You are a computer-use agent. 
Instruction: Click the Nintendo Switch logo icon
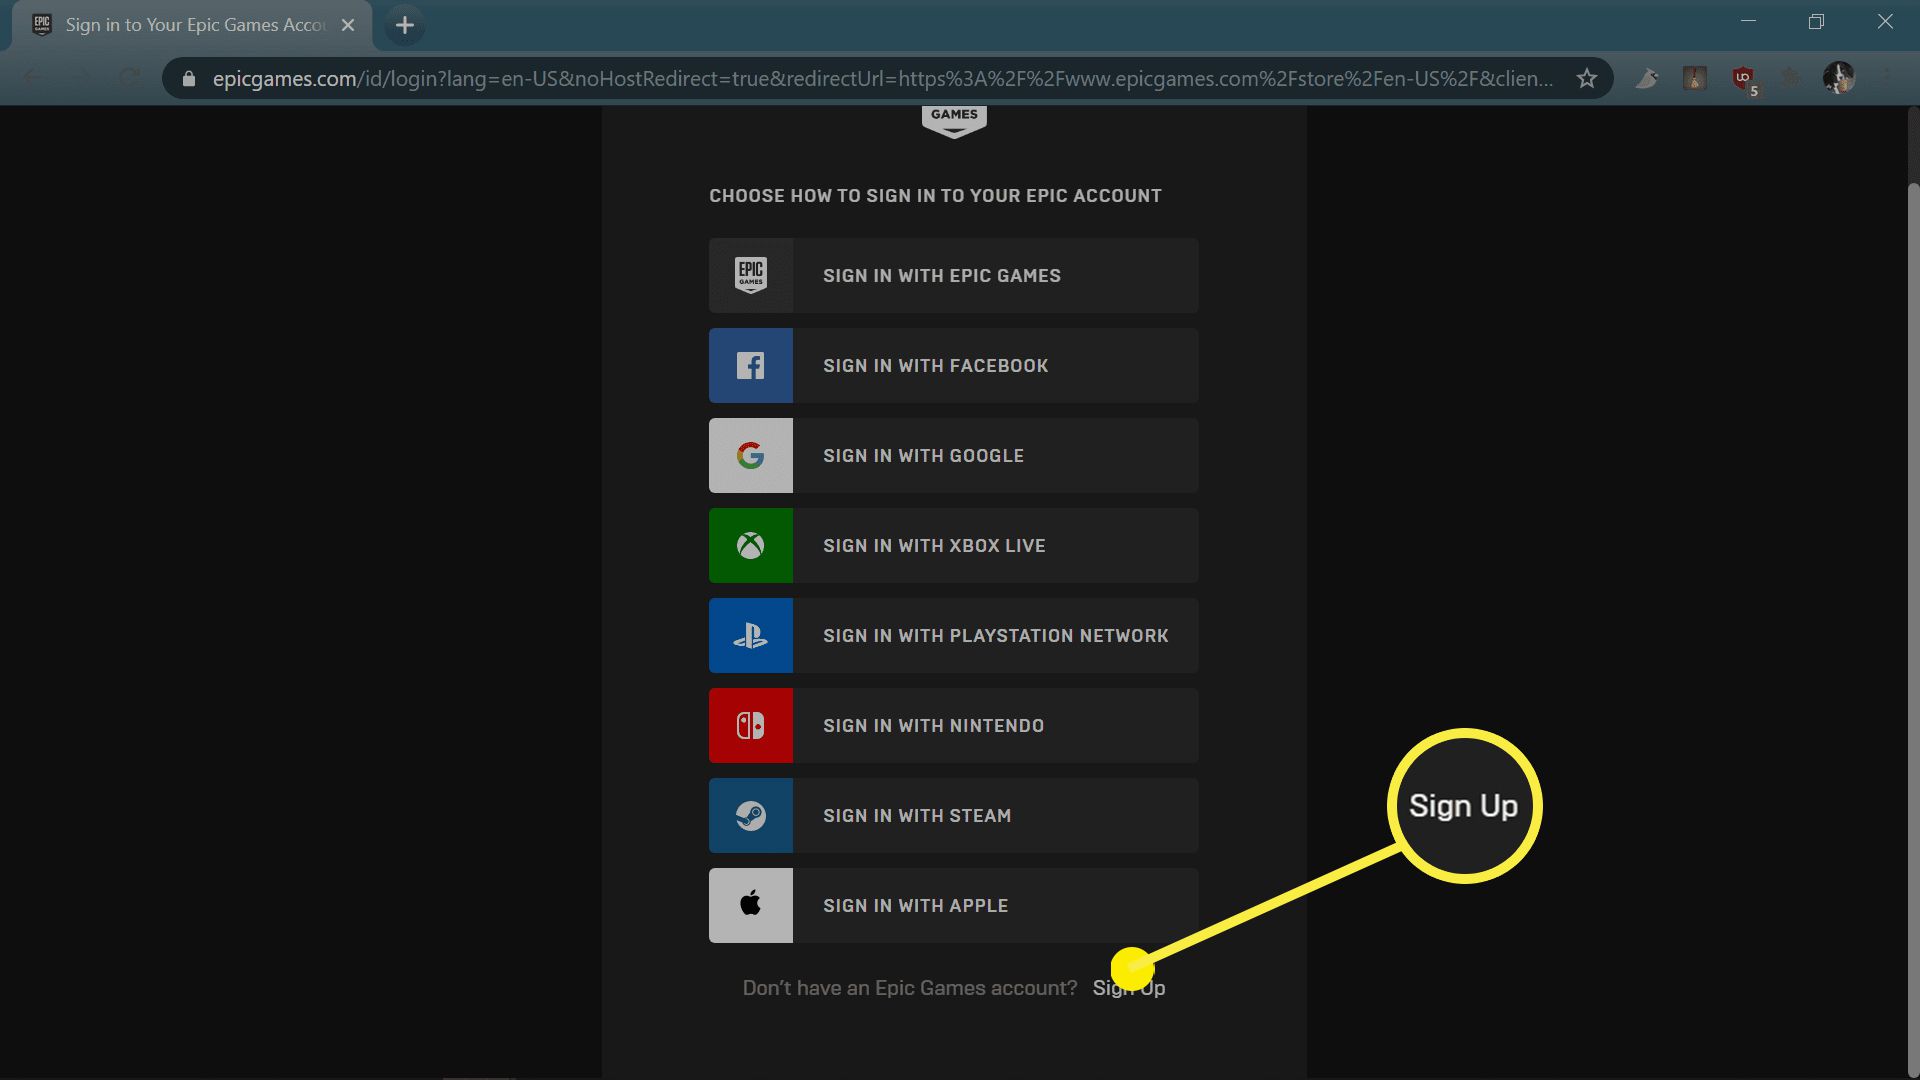click(x=751, y=725)
